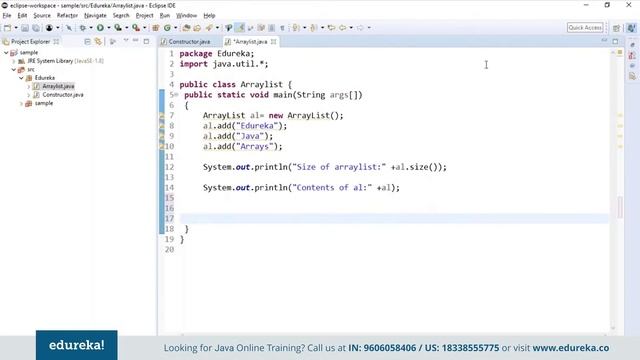The width and height of the screenshot is (640, 360).
Task: Expand the sample package under src
Action: (x=21, y=104)
